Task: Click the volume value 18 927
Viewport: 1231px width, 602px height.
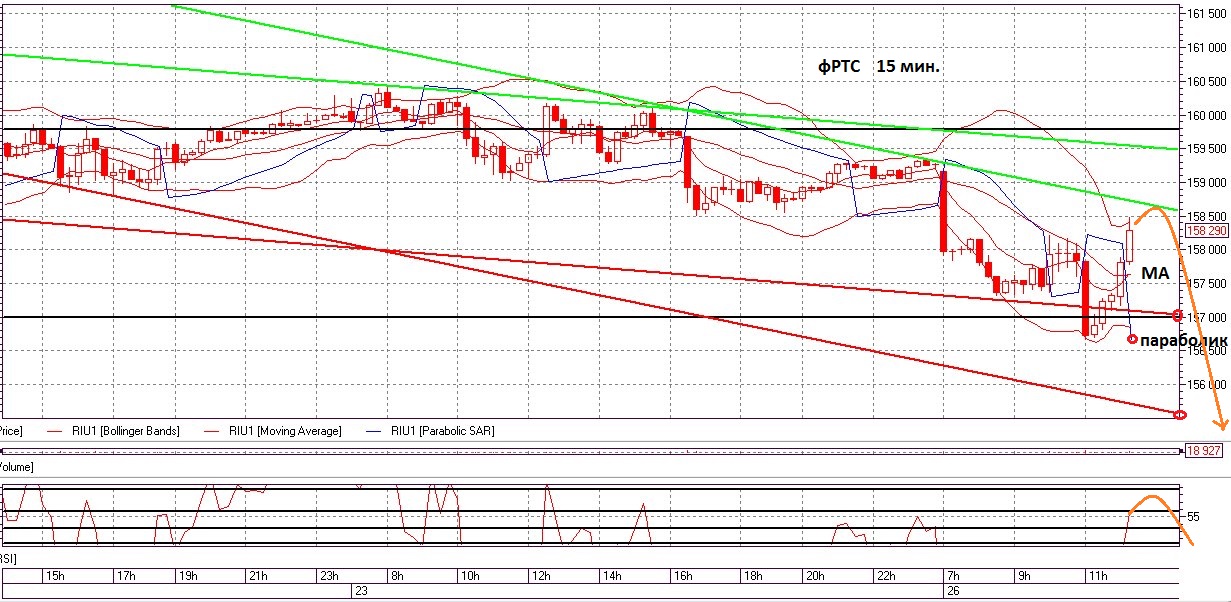Action: tap(1206, 451)
